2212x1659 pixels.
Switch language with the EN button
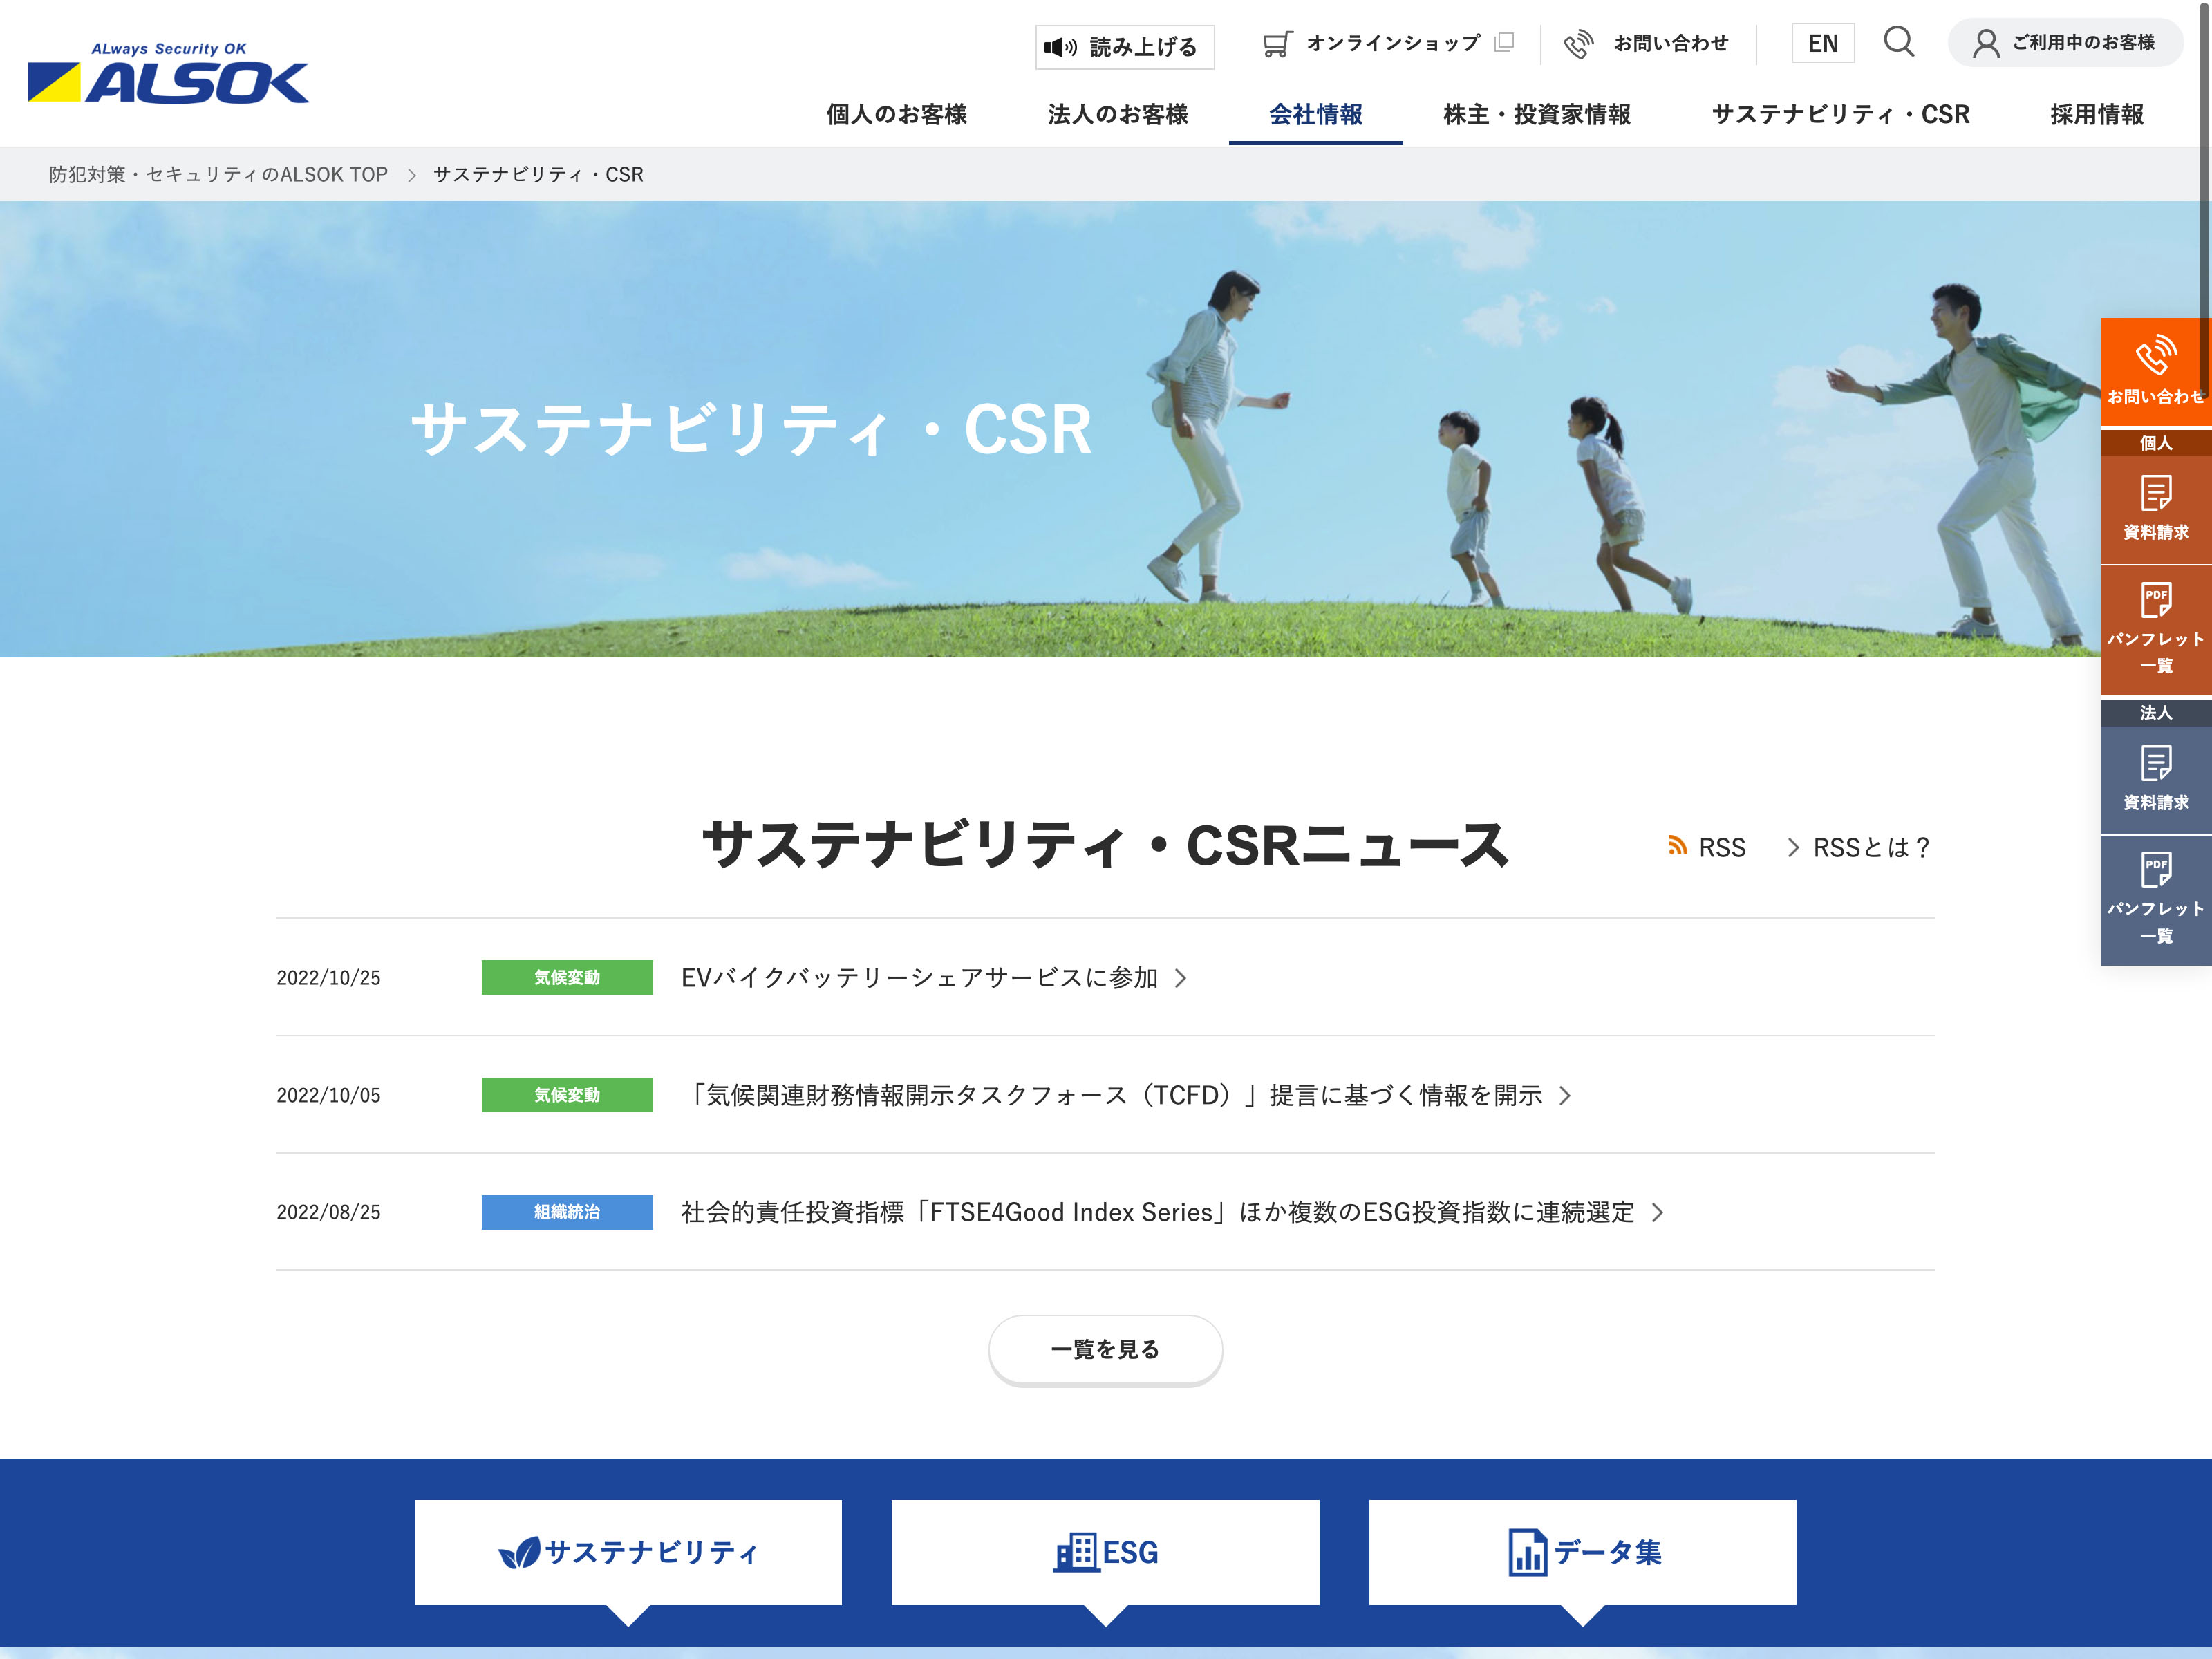click(x=1822, y=43)
